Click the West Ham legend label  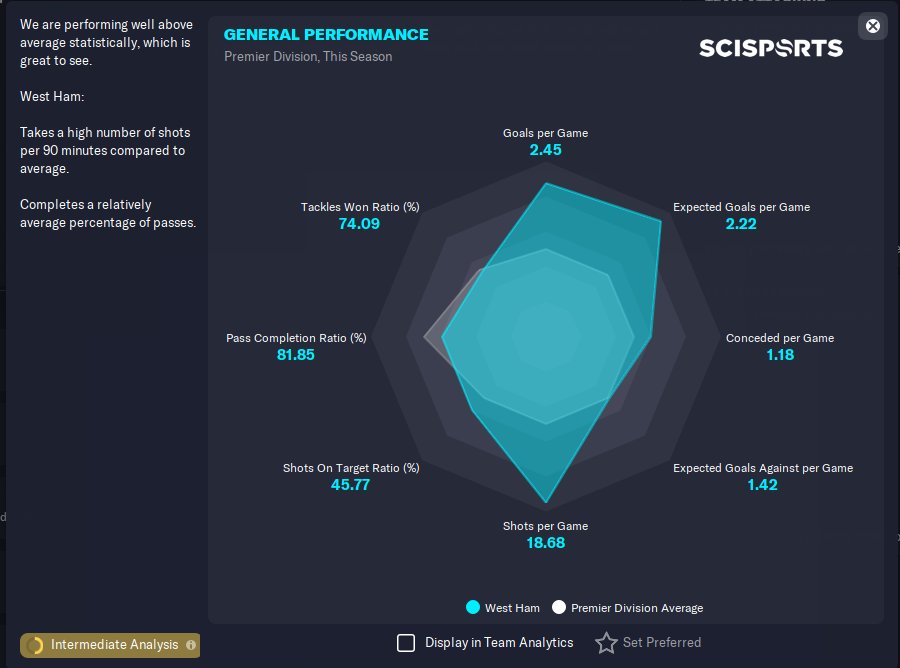click(512, 608)
